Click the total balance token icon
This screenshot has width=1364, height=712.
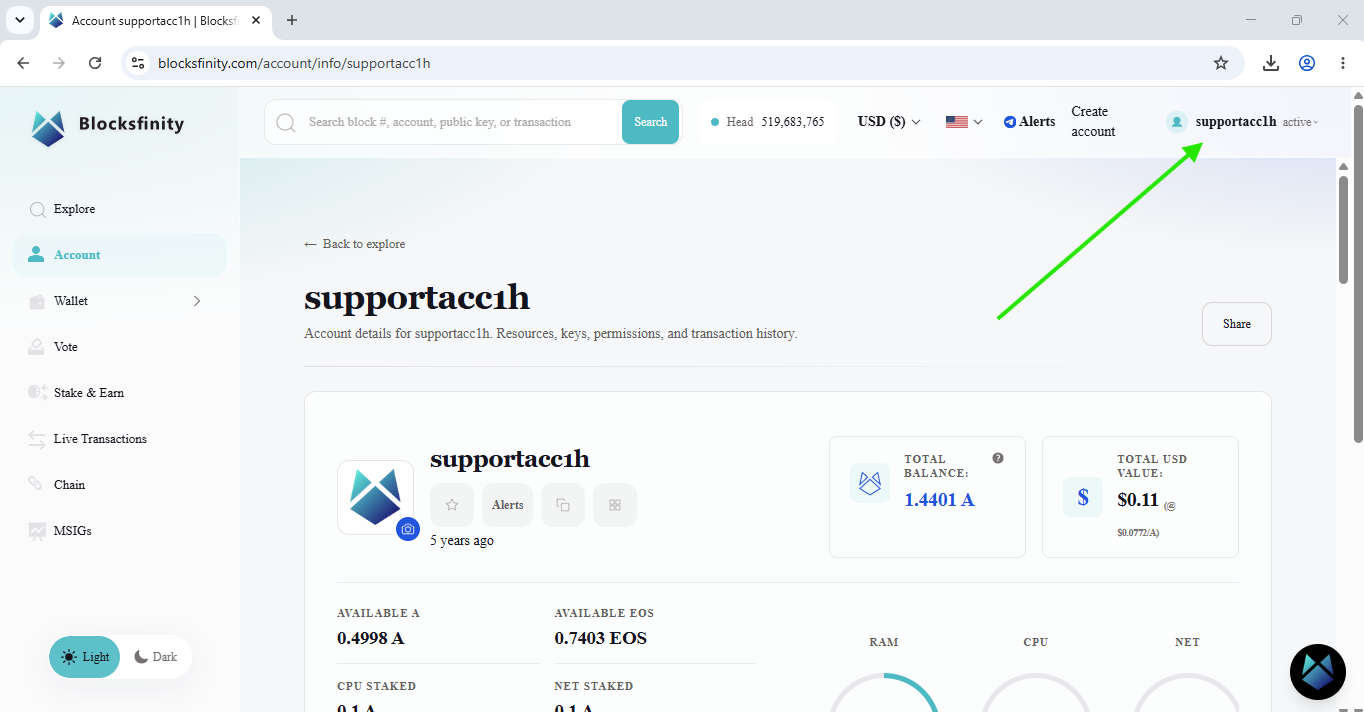click(870, 483)
